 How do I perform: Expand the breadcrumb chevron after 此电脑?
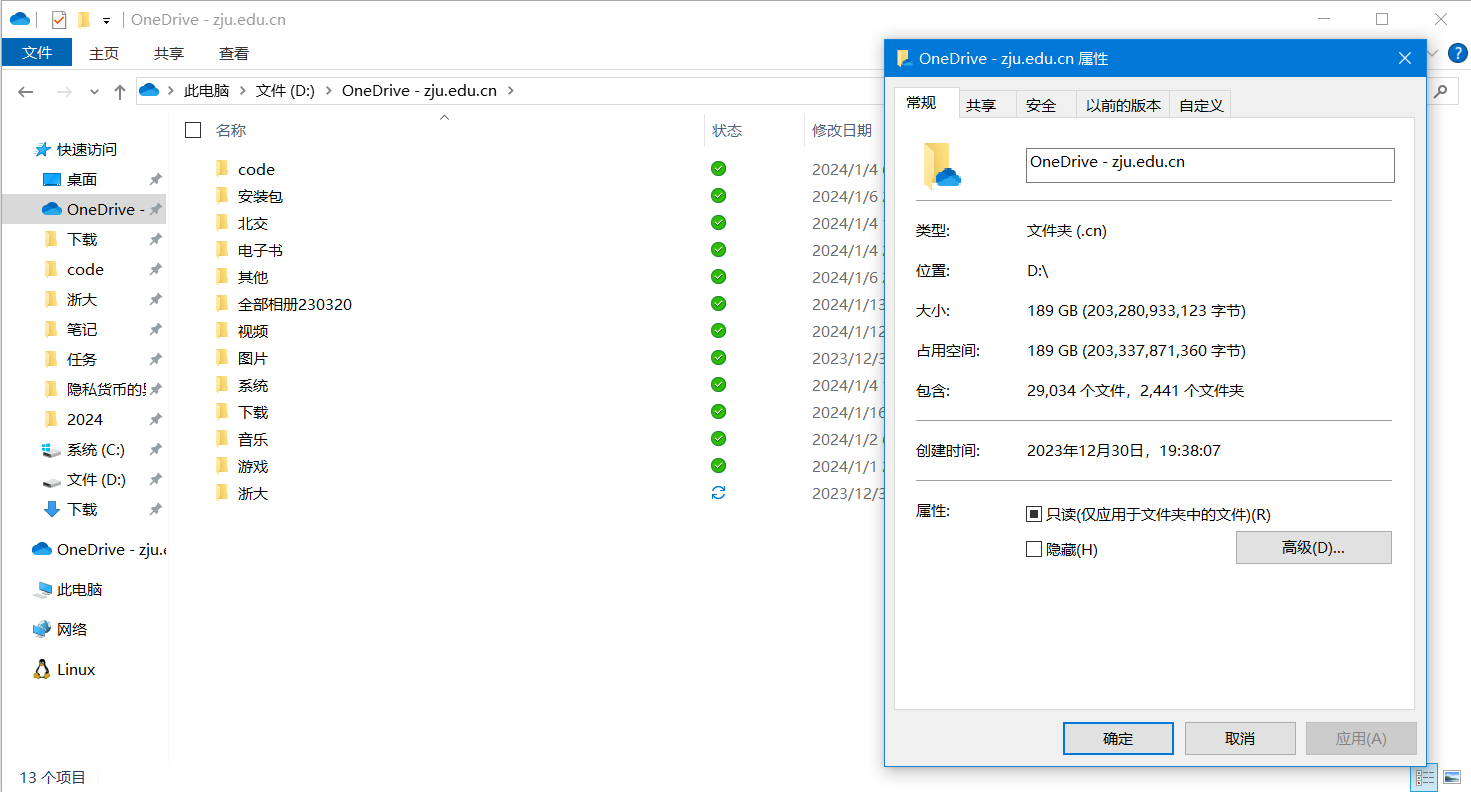(242, 91)
